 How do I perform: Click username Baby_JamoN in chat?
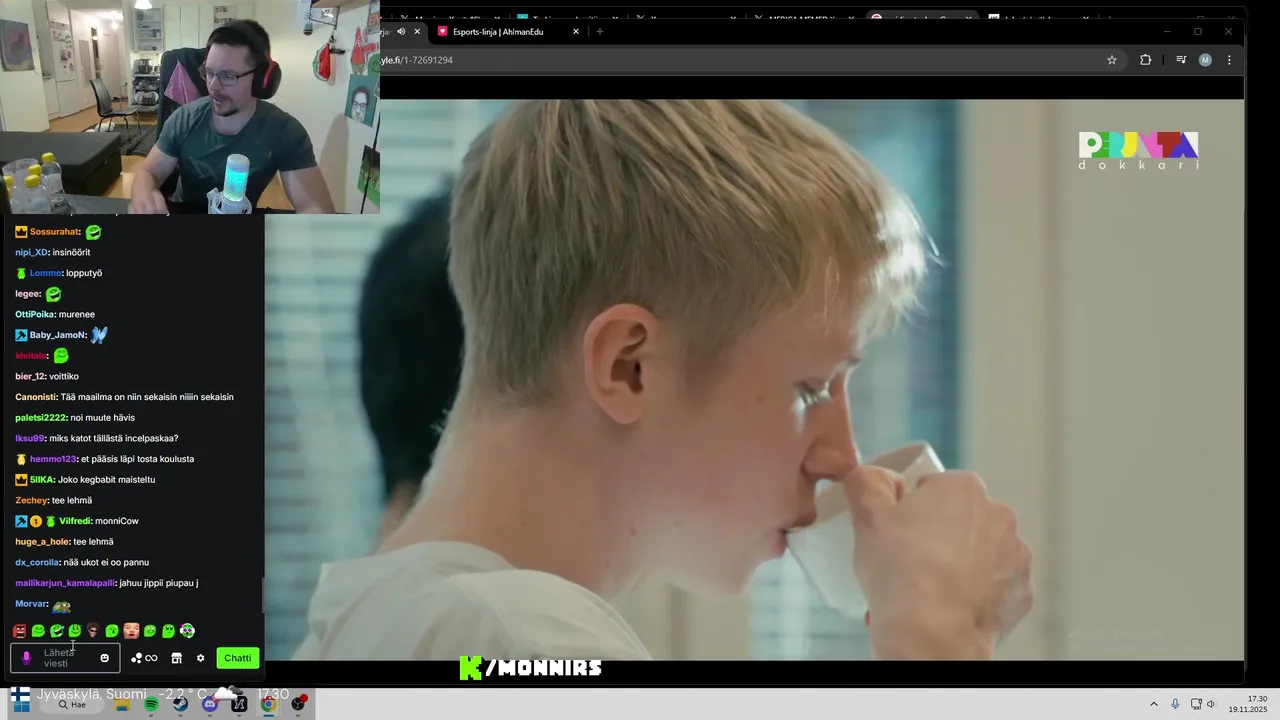pyautogui.click(x=57, y=335)
